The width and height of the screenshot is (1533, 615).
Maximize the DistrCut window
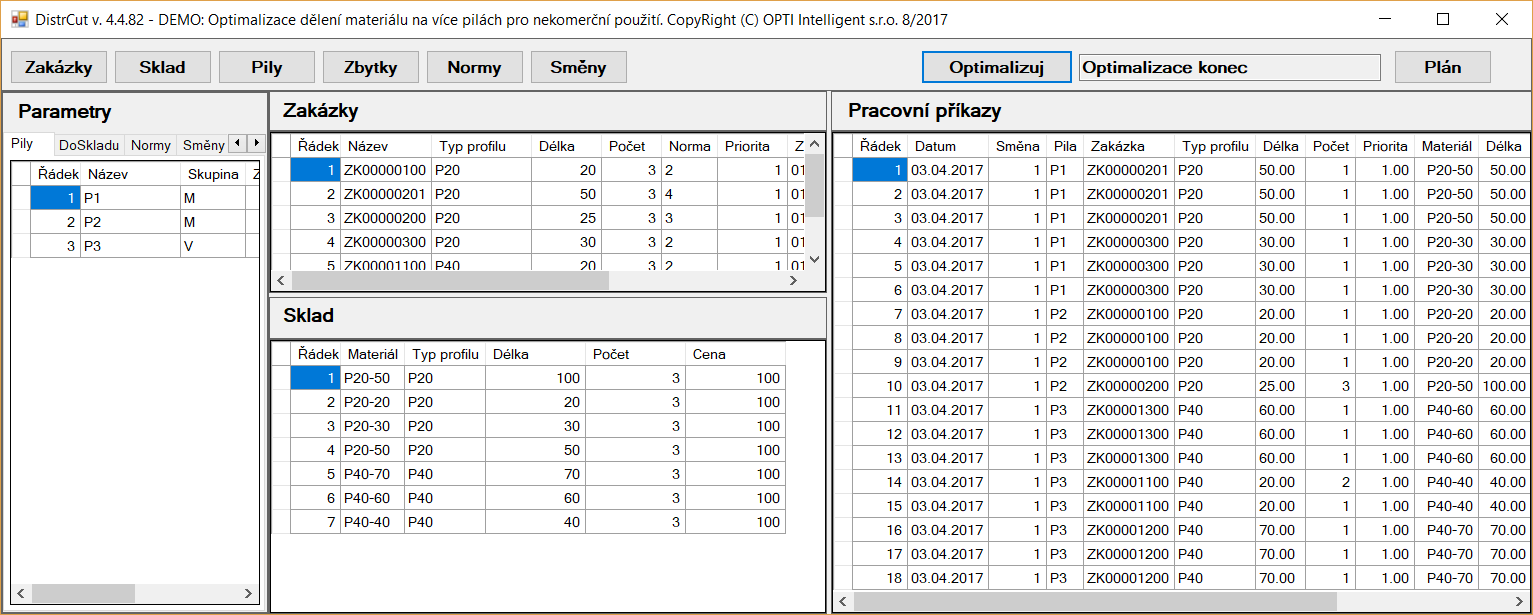1443,19
